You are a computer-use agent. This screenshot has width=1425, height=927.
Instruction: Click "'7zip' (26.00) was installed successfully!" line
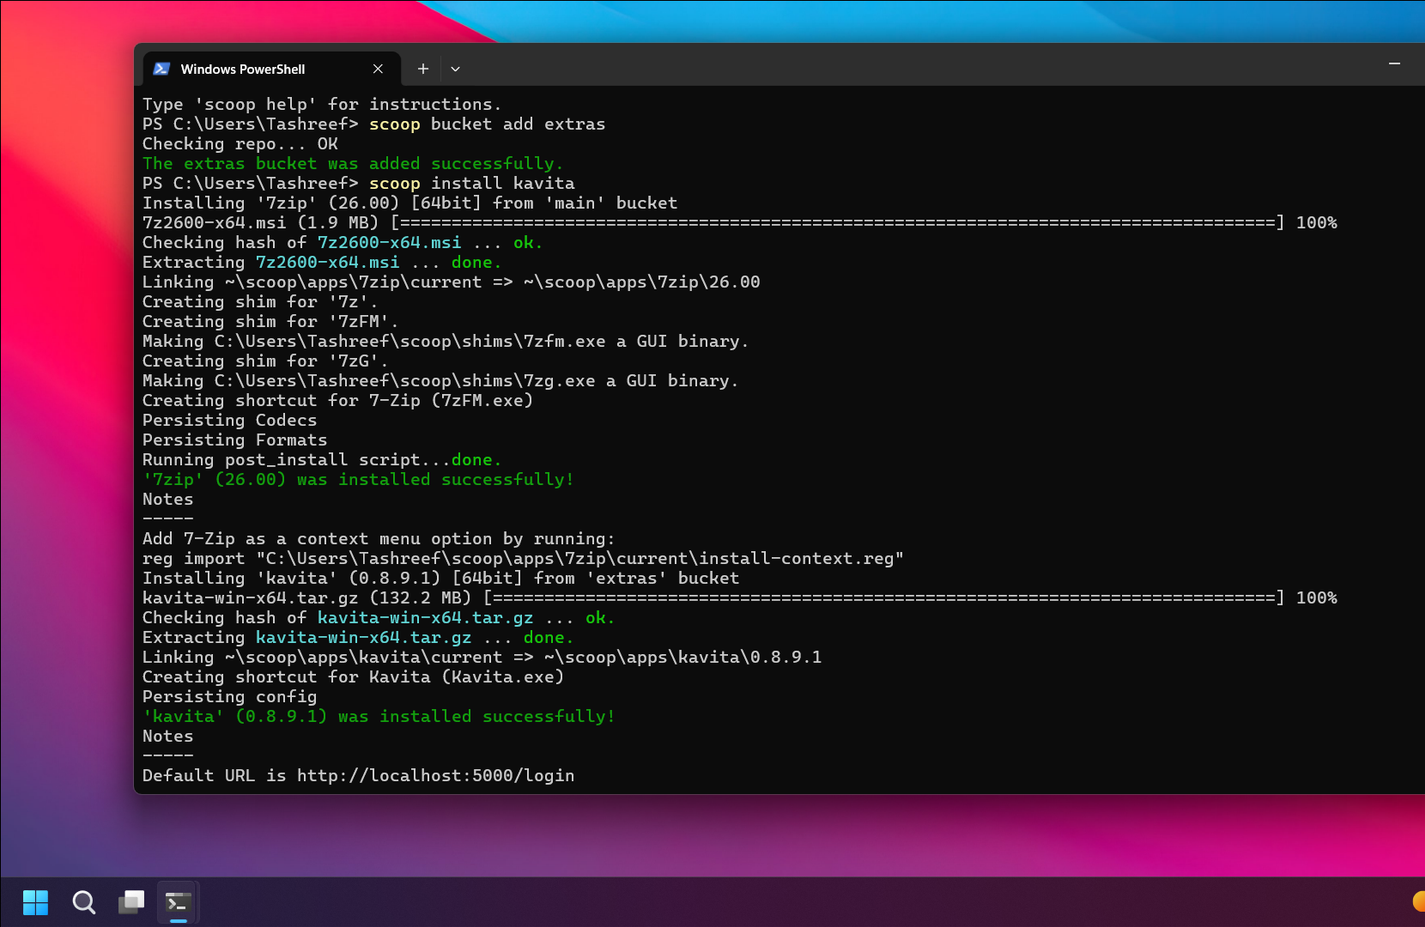359,480
